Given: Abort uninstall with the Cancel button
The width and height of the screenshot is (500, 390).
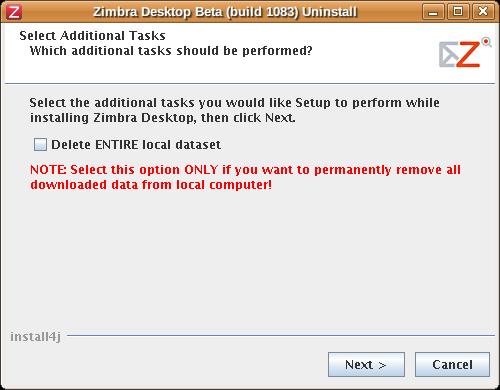Looking at the screenshot, I should pos(452,364).
